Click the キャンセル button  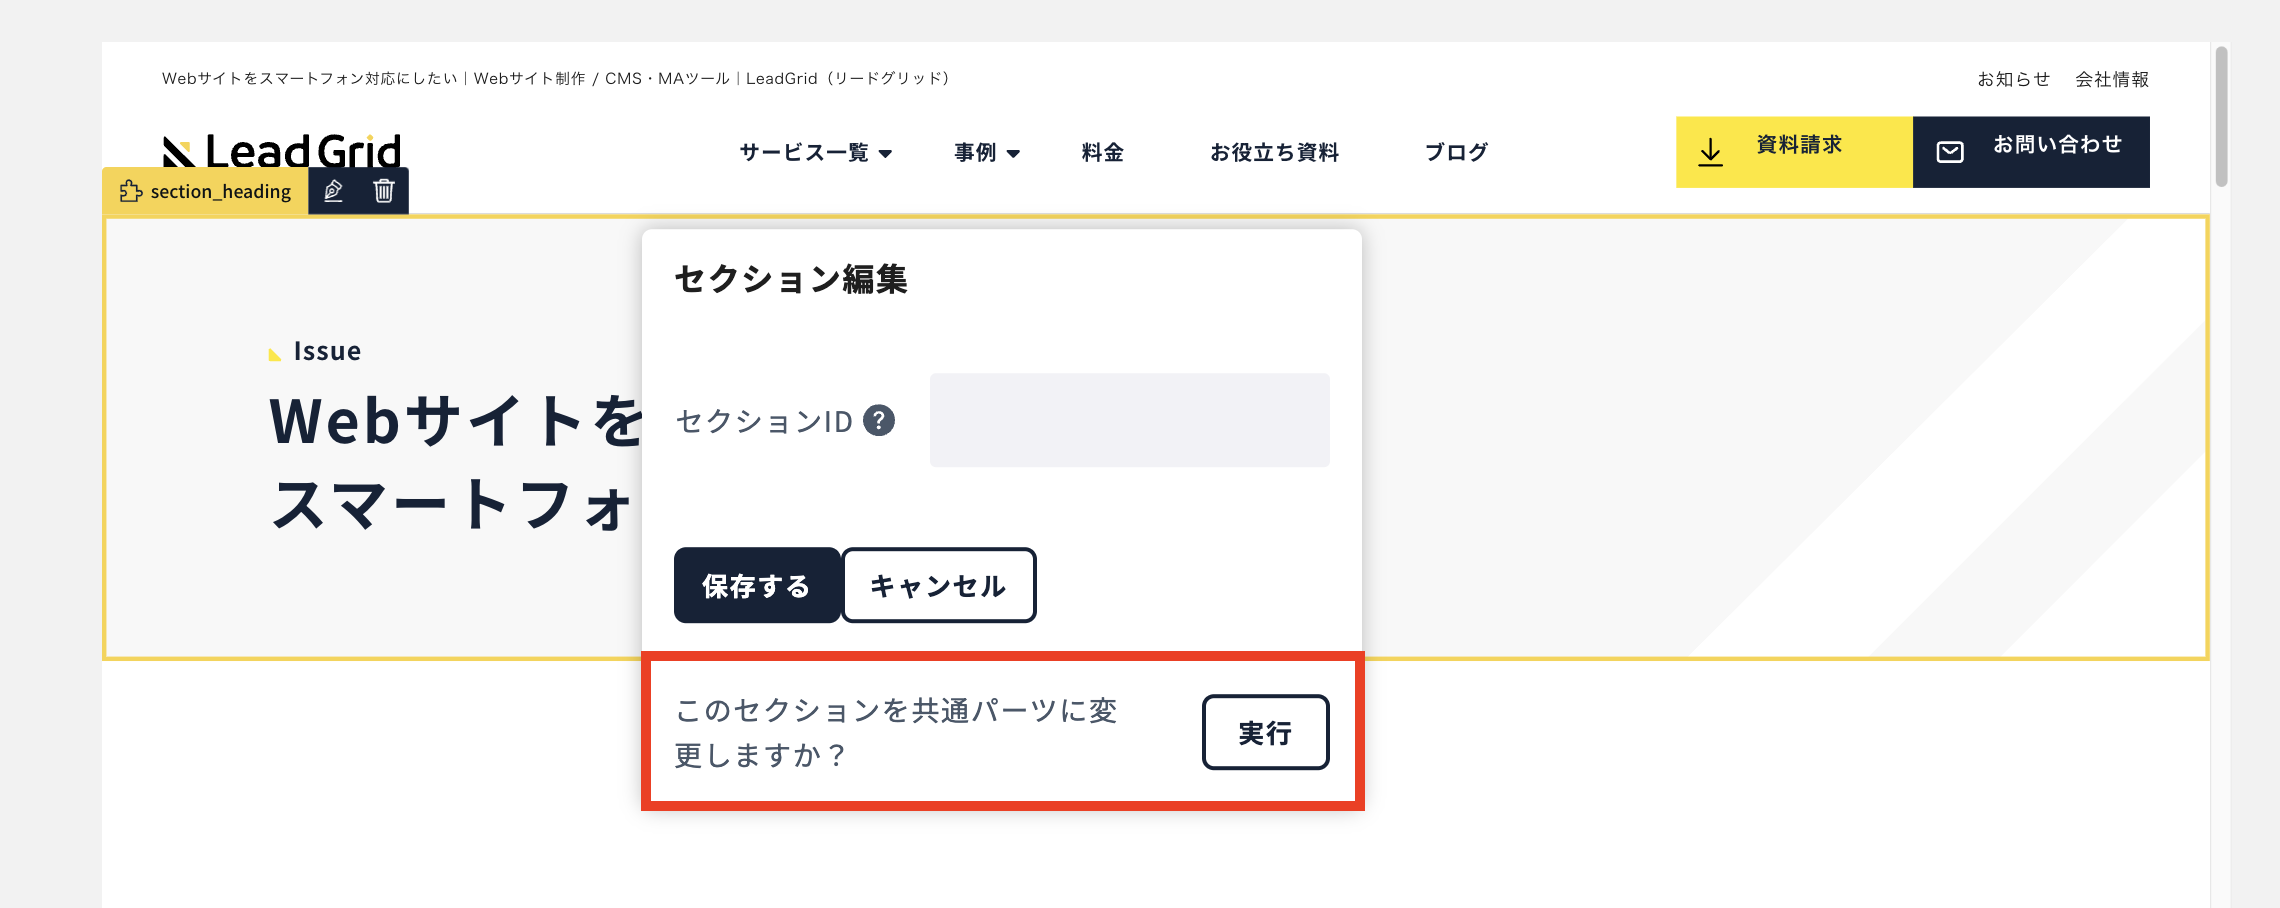[x=938, y=585]
